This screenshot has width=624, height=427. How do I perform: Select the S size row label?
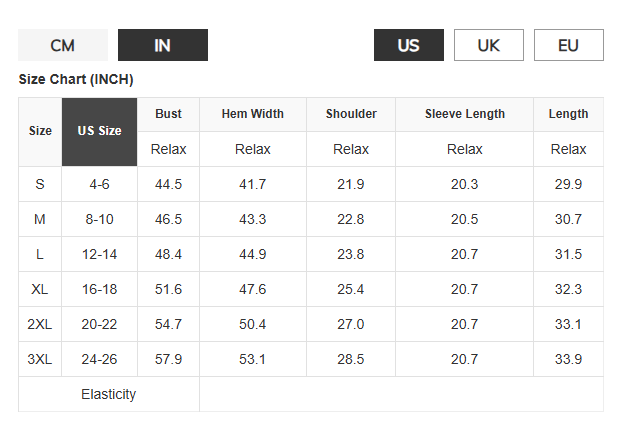coord(40,184)
